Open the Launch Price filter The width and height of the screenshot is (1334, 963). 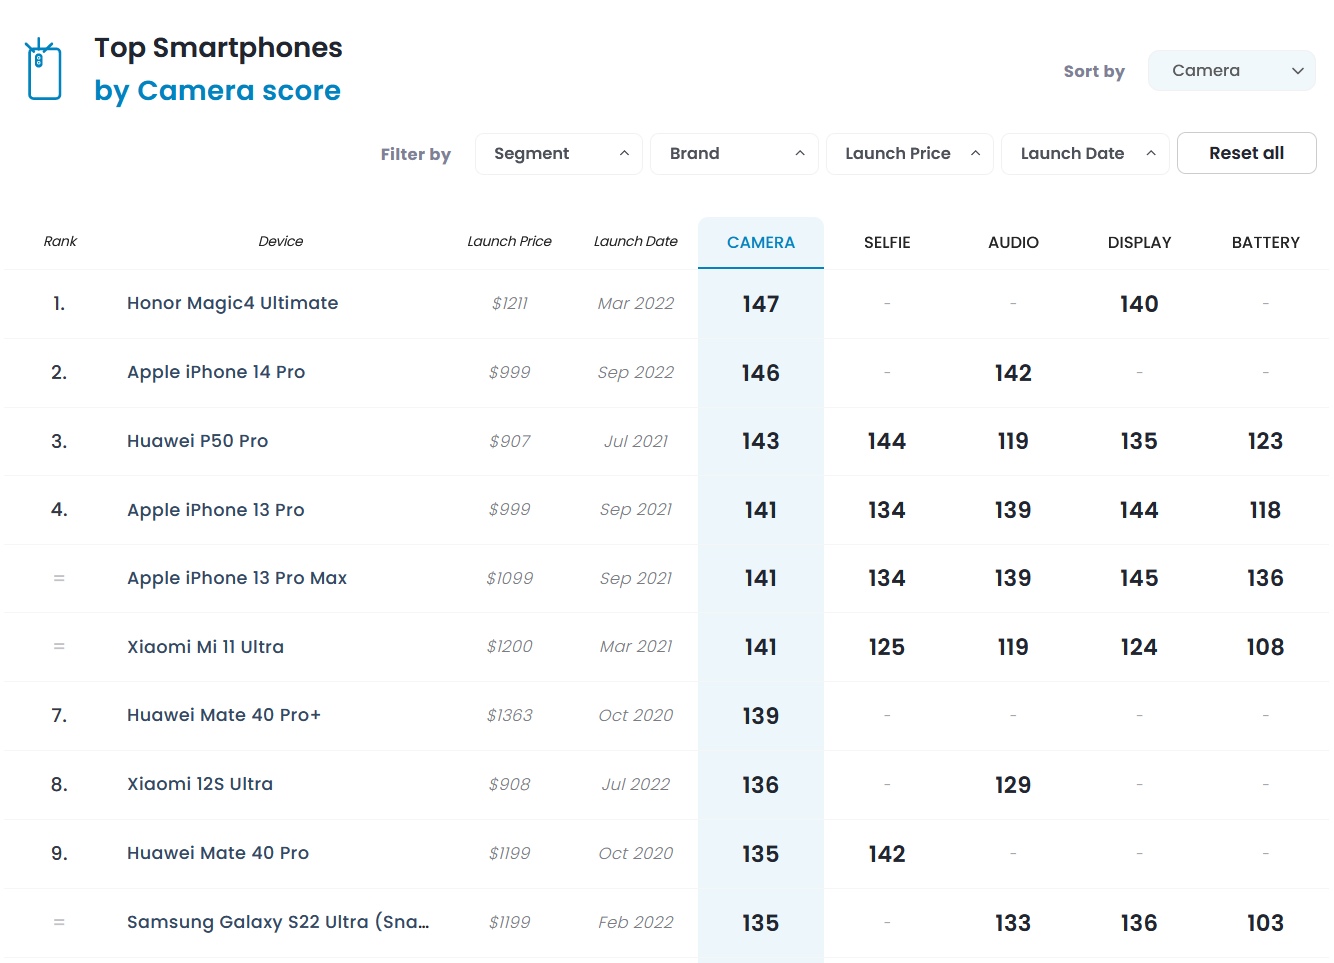coord(910,154)
